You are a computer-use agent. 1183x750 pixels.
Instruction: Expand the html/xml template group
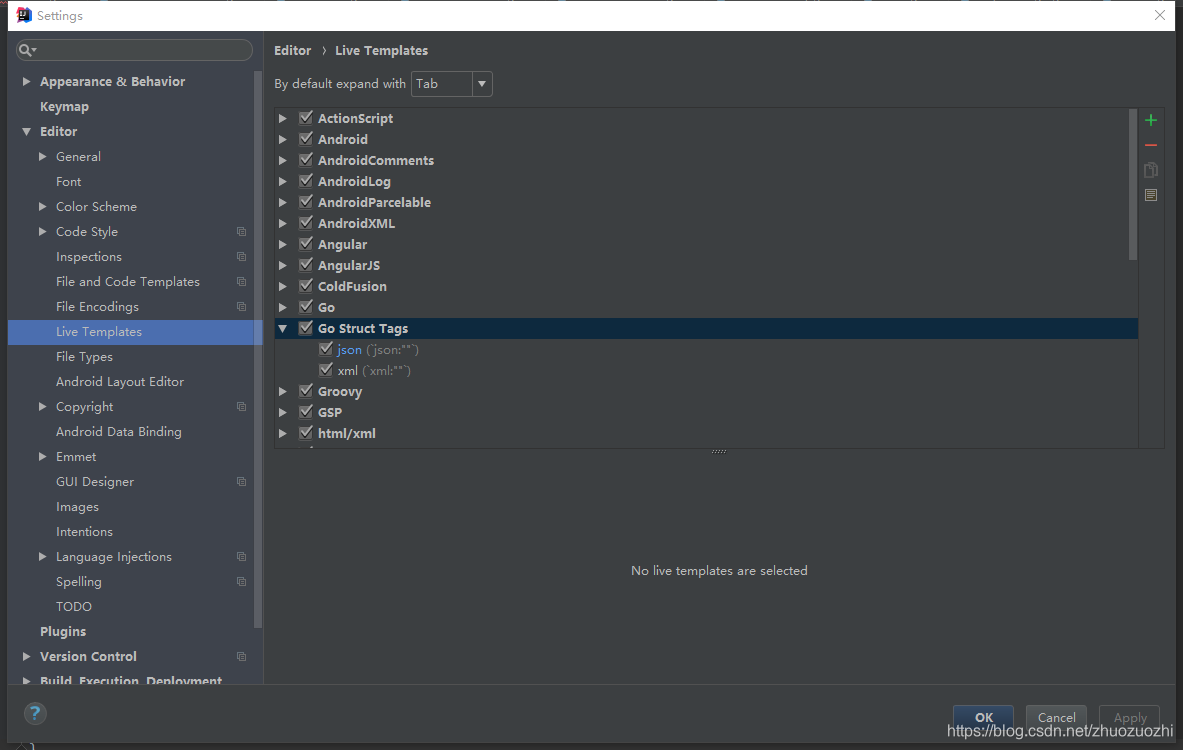pos(283,433)
